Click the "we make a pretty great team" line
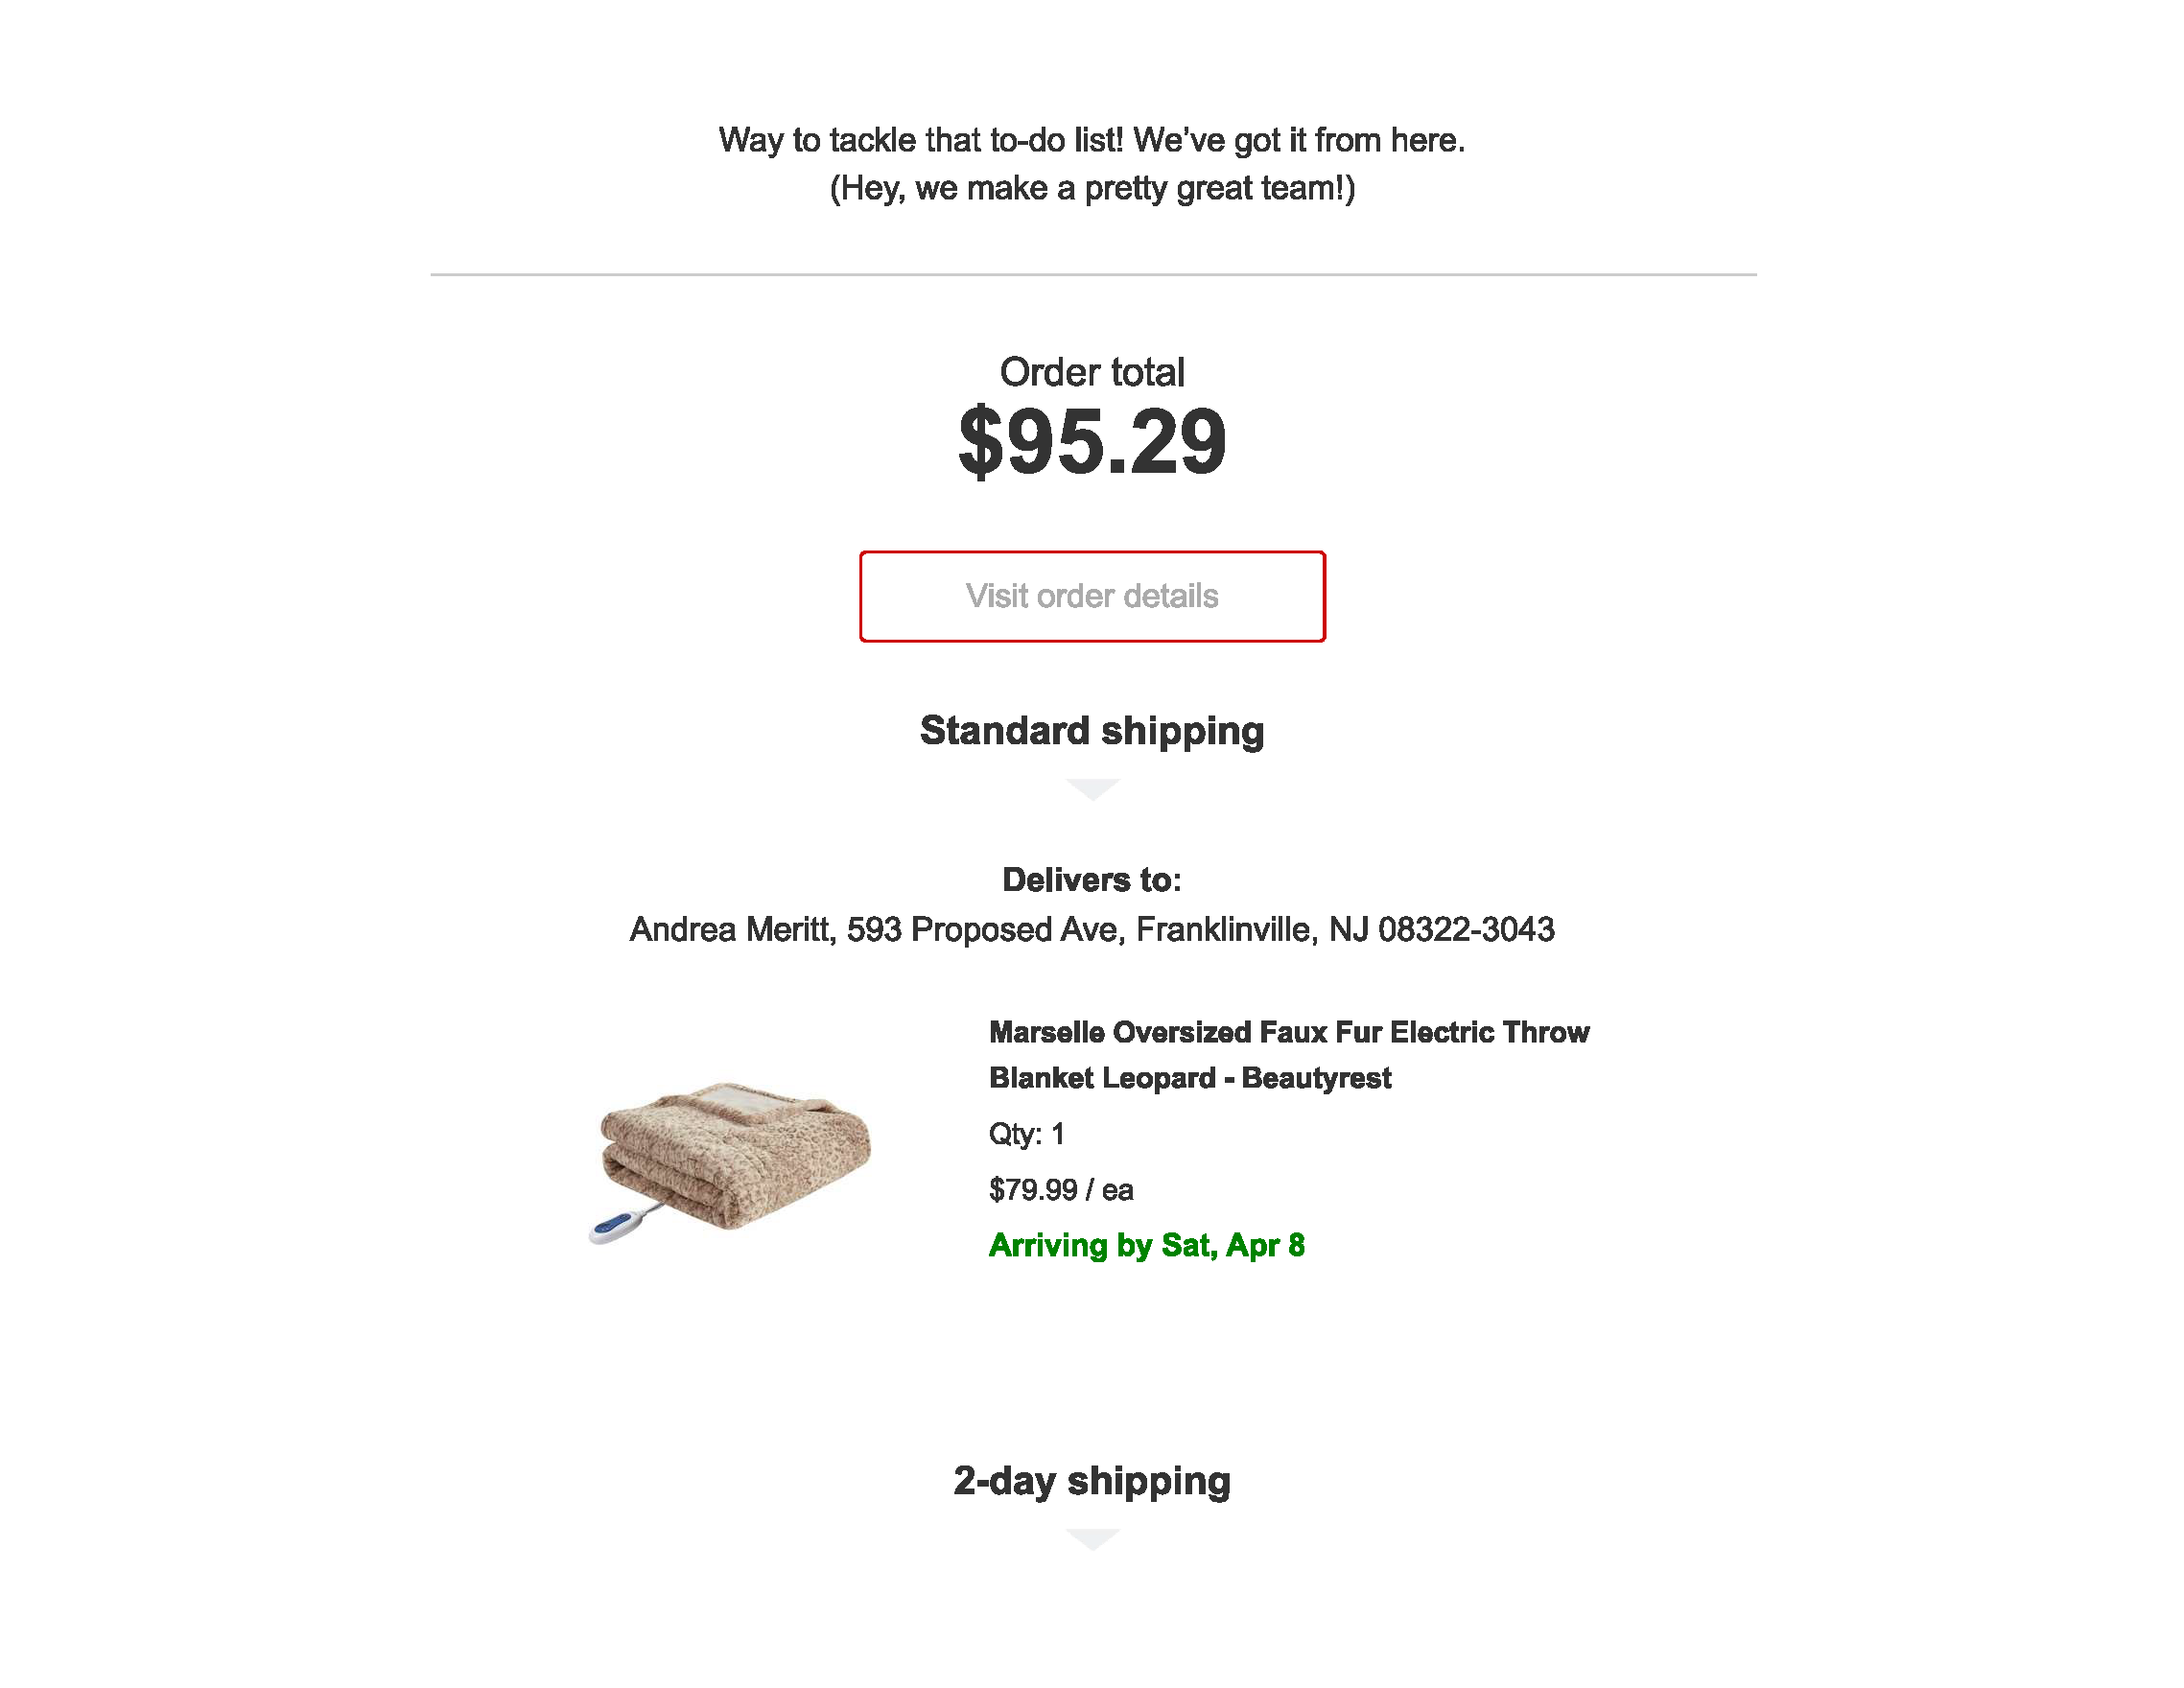The width and height of the screenshot is (2184, 1688). [1092, 188]
